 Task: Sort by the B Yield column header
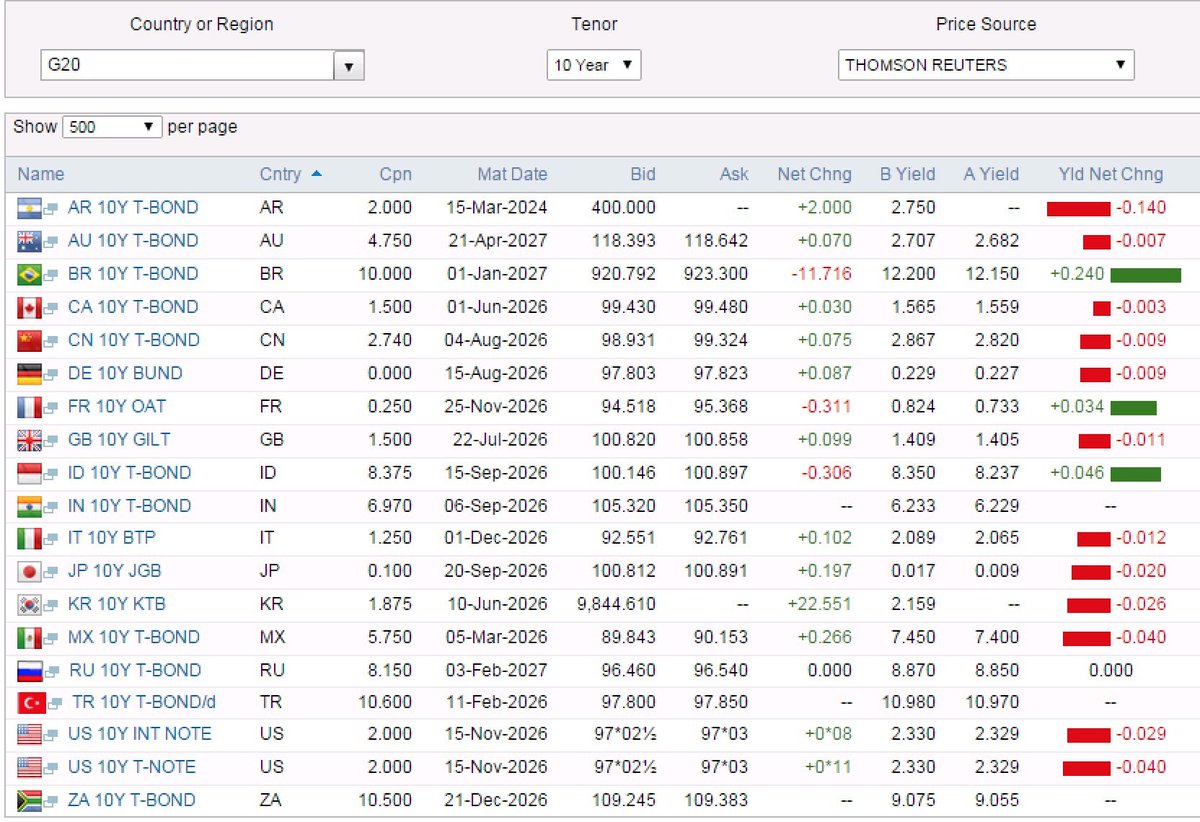click(x=908, y=174)
